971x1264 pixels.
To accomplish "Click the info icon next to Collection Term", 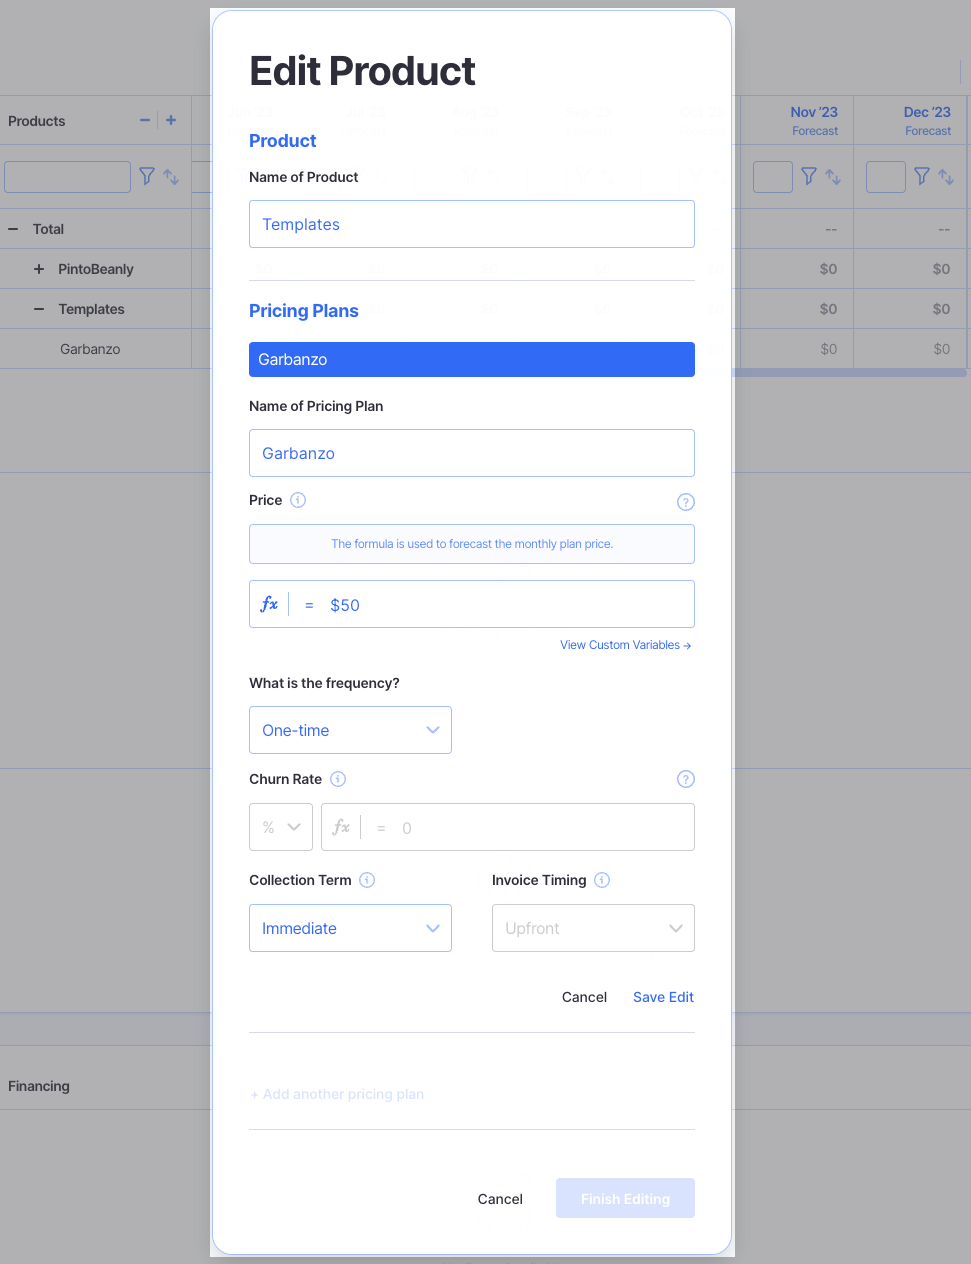I will 367,880.
